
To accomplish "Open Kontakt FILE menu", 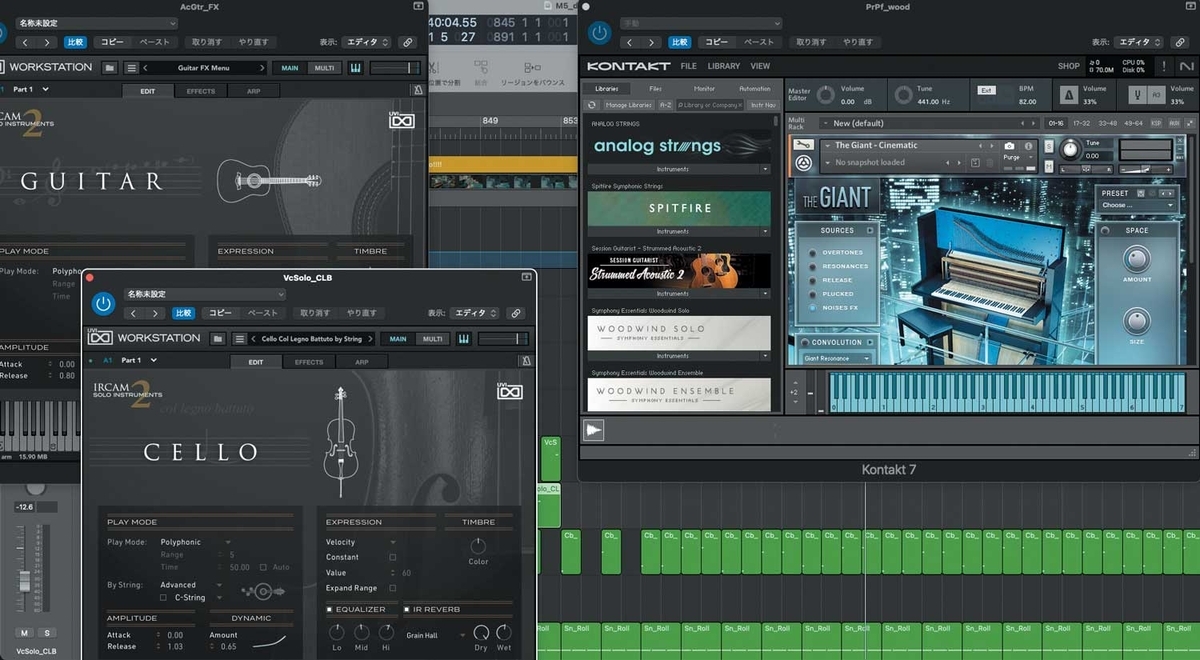I will [x=689, y=66].
